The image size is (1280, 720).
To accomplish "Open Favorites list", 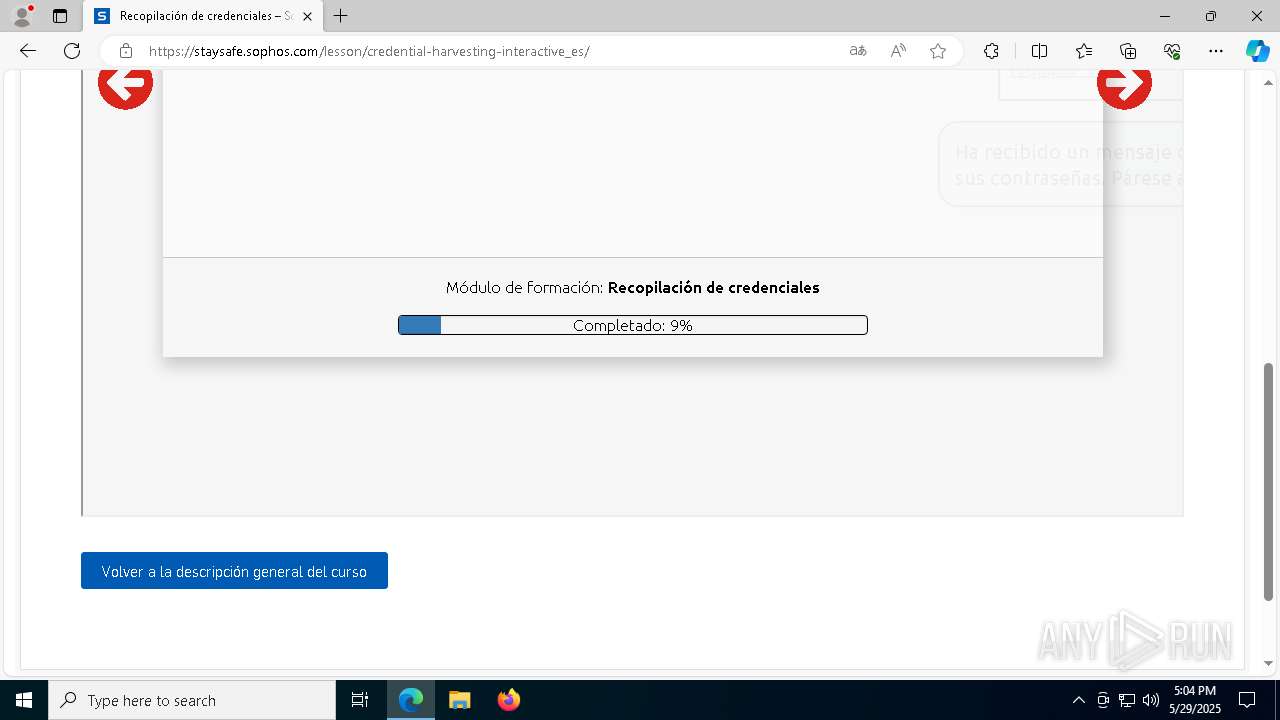I will [1084, 51].
